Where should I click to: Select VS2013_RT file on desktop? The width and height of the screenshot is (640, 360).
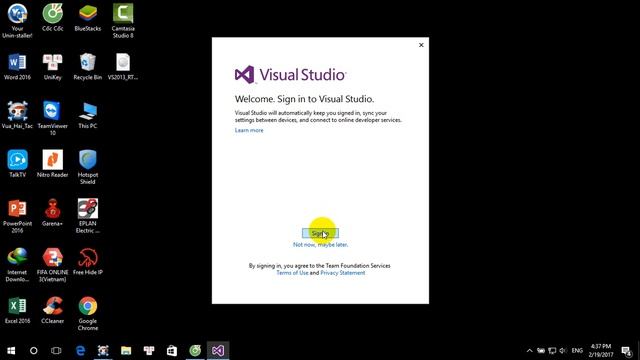(123, 66)
